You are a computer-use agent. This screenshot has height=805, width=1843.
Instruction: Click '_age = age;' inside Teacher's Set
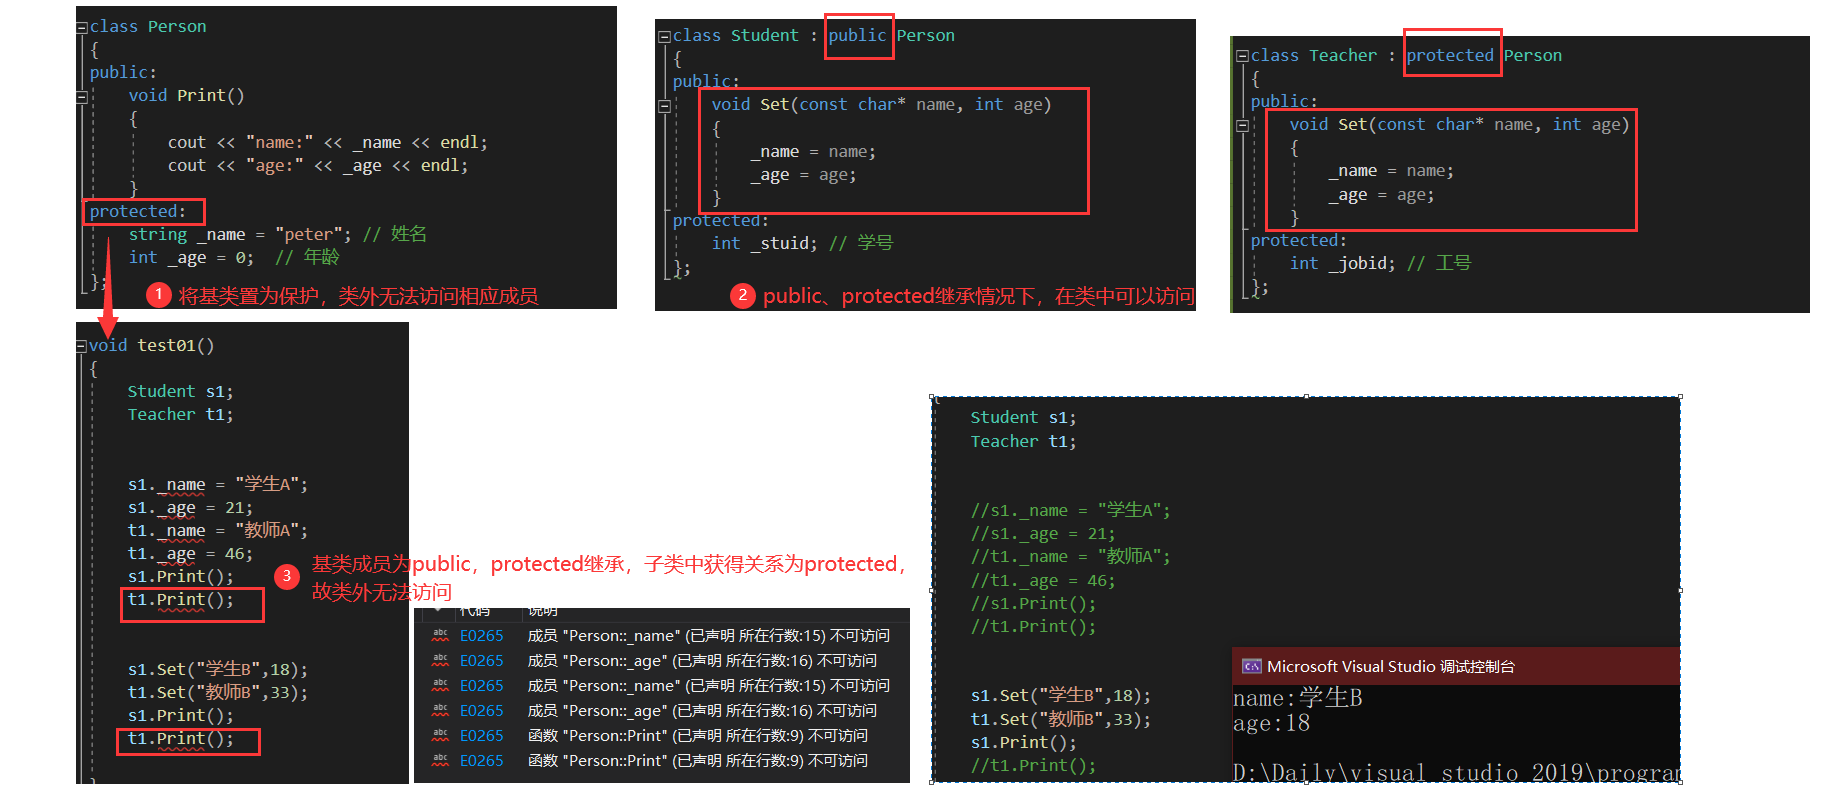(x=1381, y=196)
